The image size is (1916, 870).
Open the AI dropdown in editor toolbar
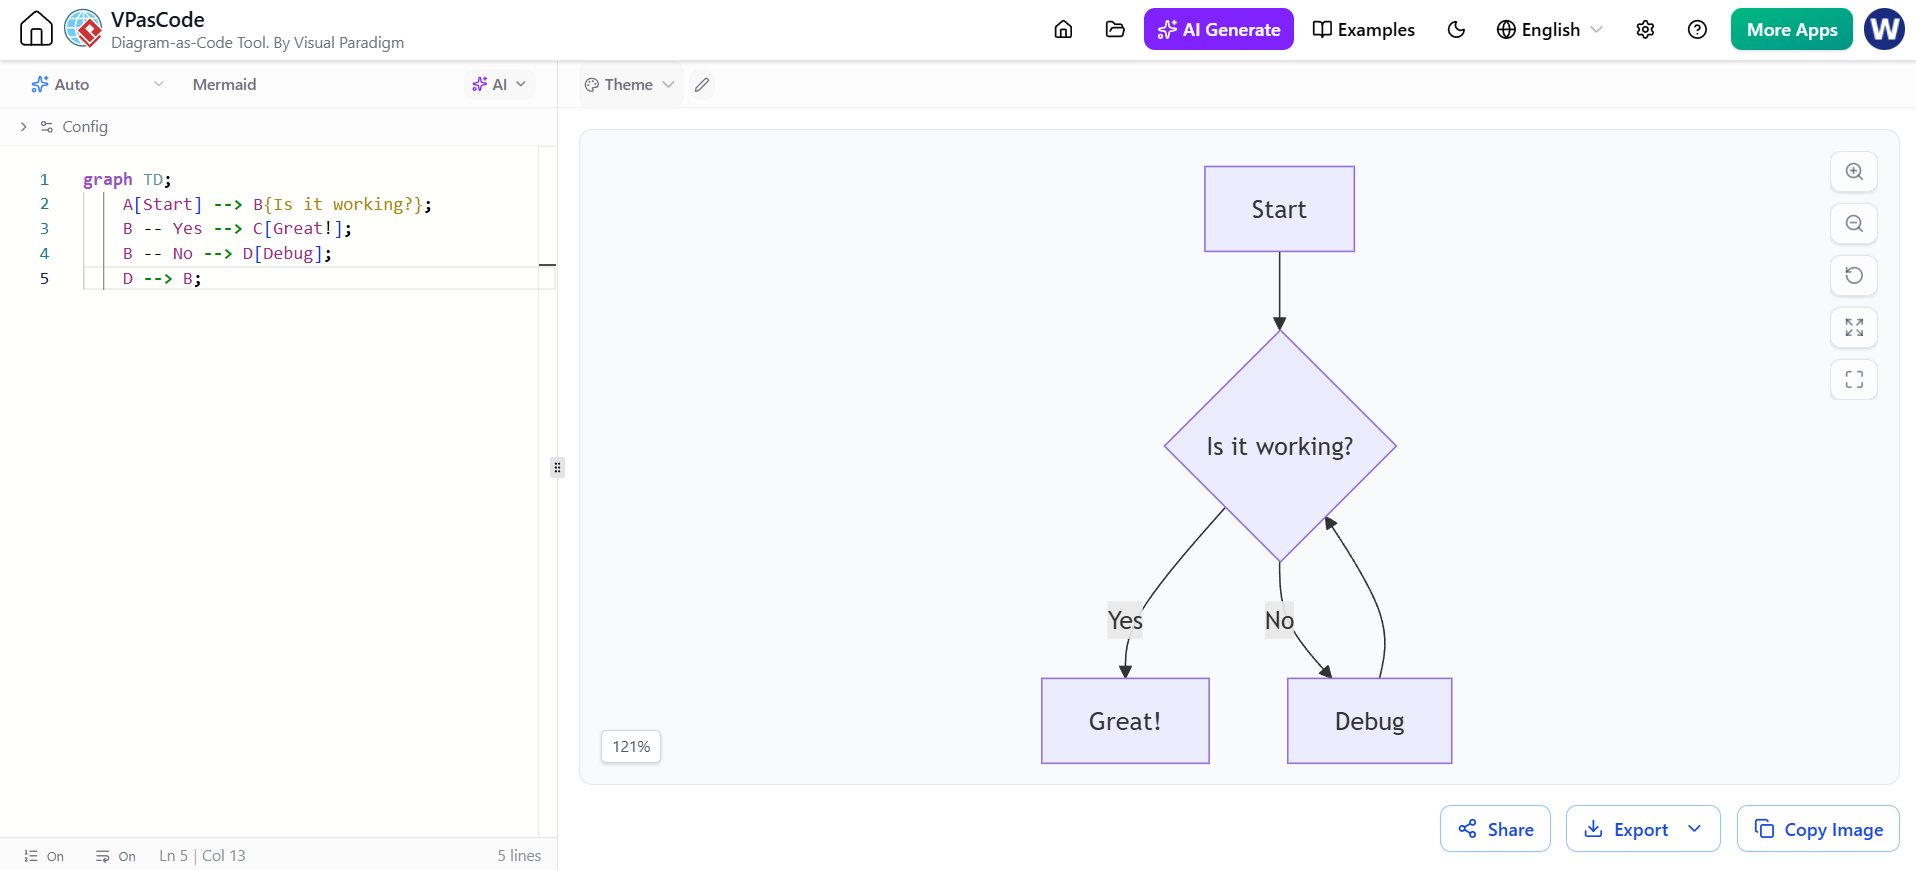(499, 84)
